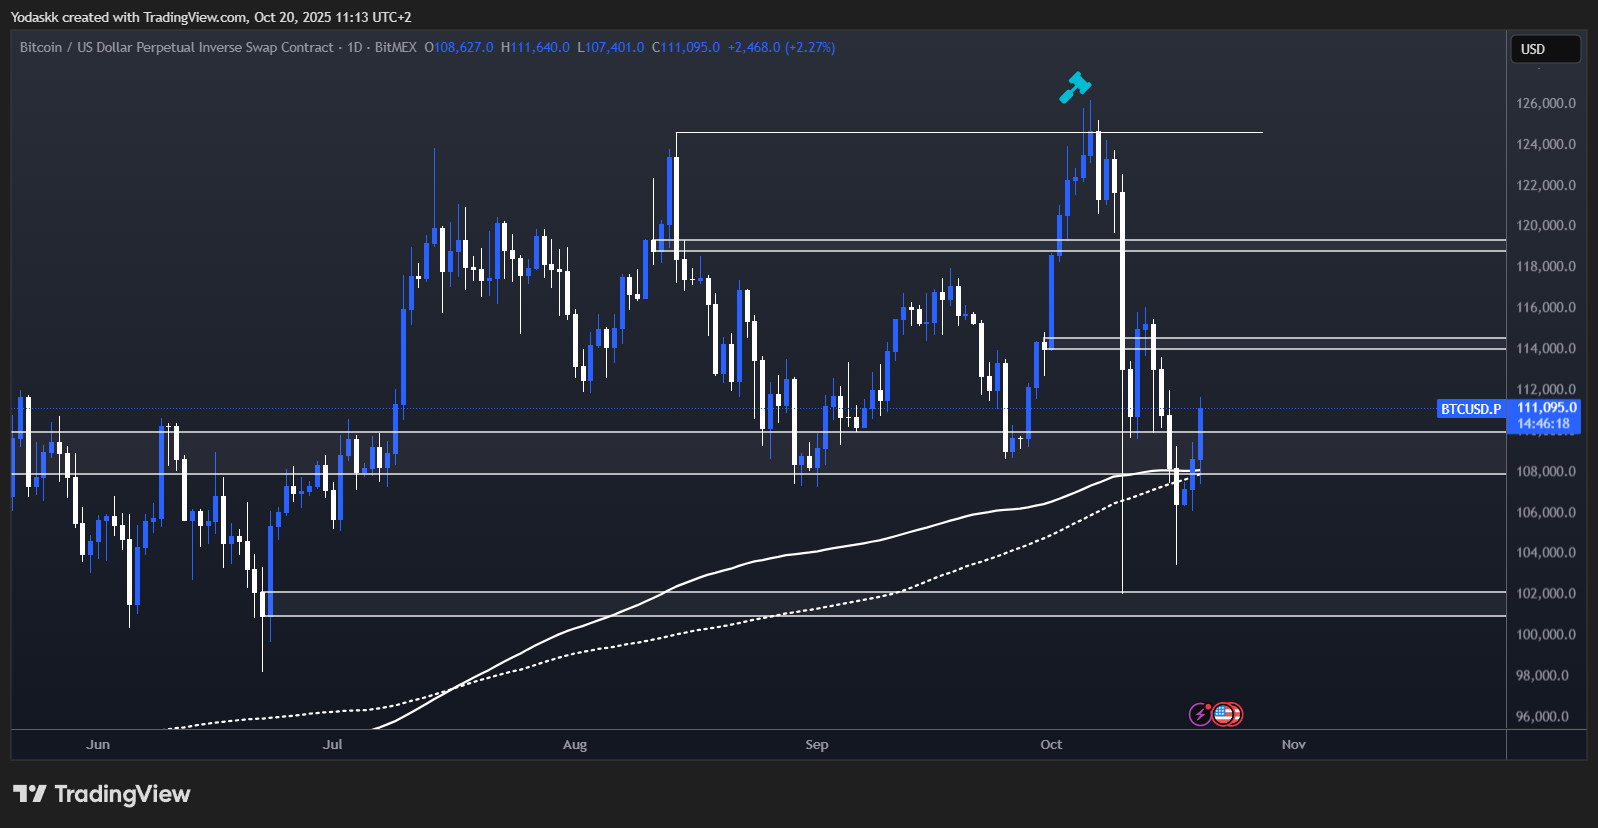Click the +2,468.0 (+2.27%) change value
1598x828 pixels.
(781, 47)
